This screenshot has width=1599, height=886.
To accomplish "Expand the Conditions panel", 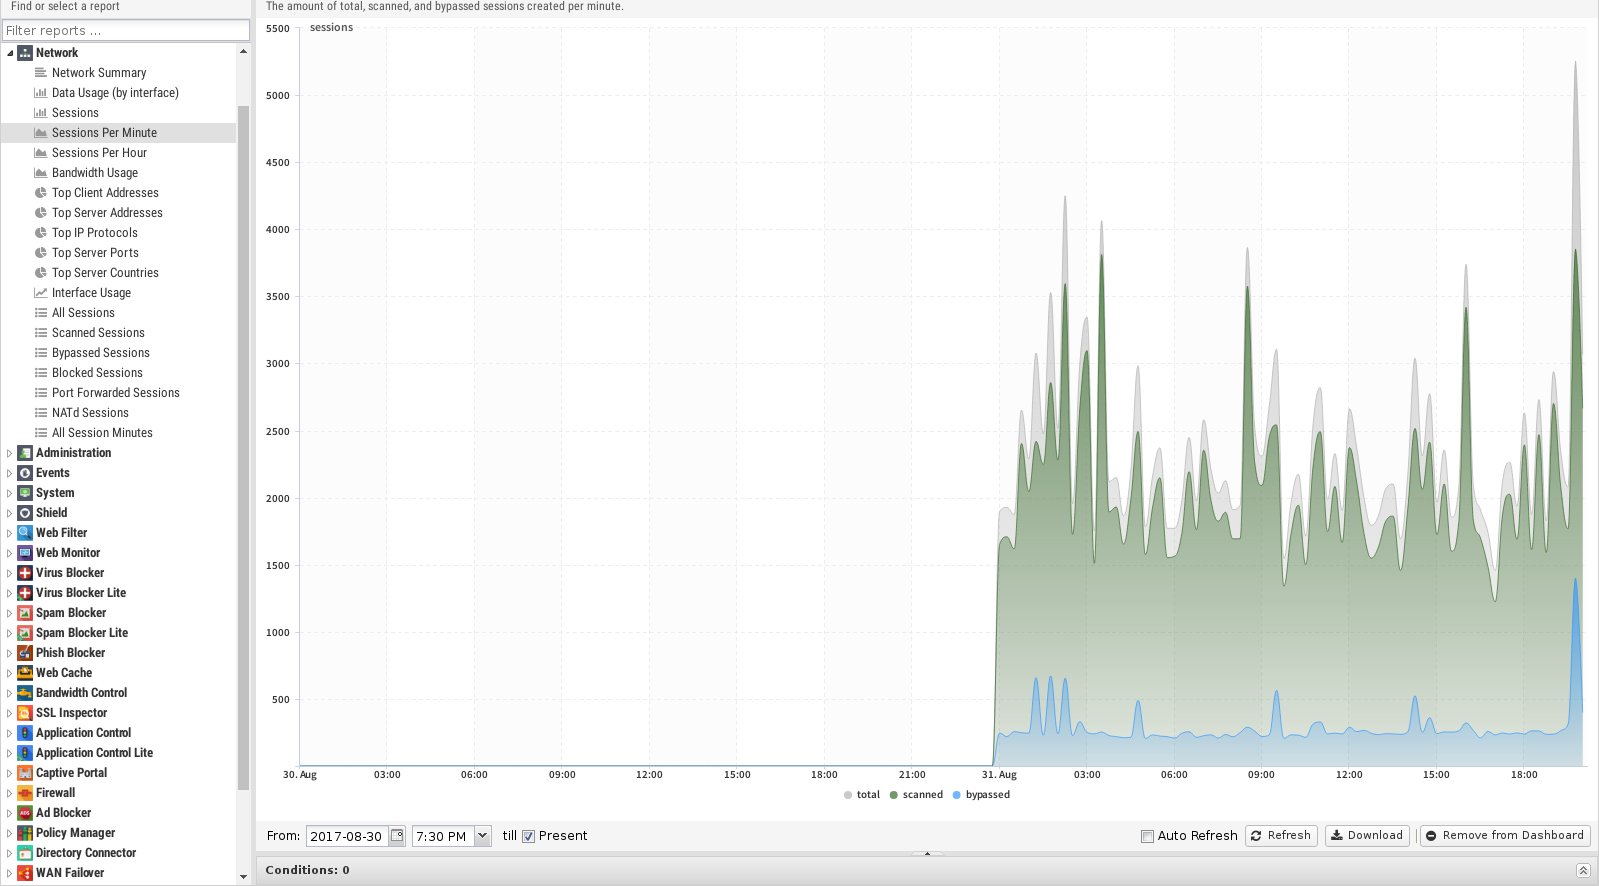I will pyautogui.click(x=1583, y=870).
